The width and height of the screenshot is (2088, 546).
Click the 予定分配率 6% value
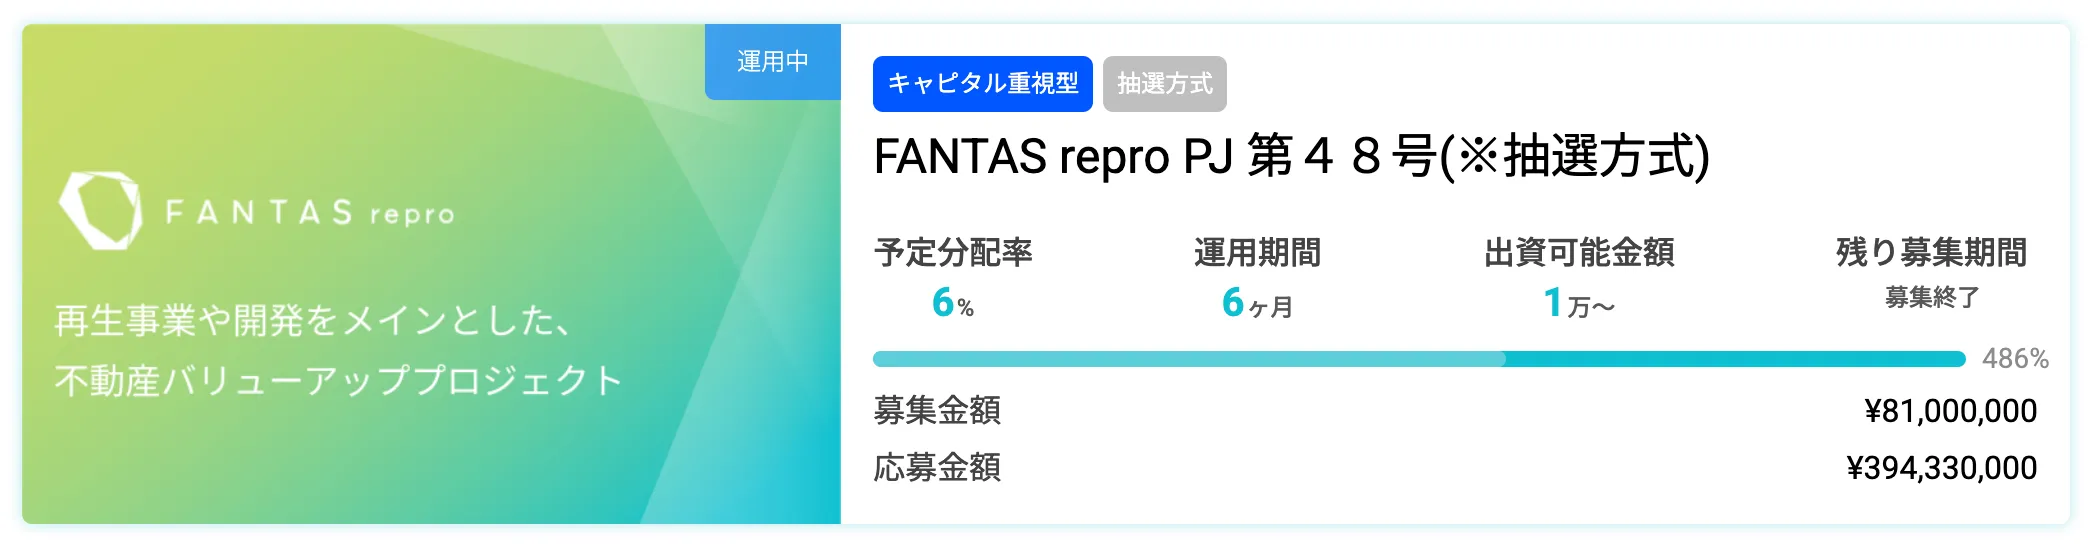point(952,302)
